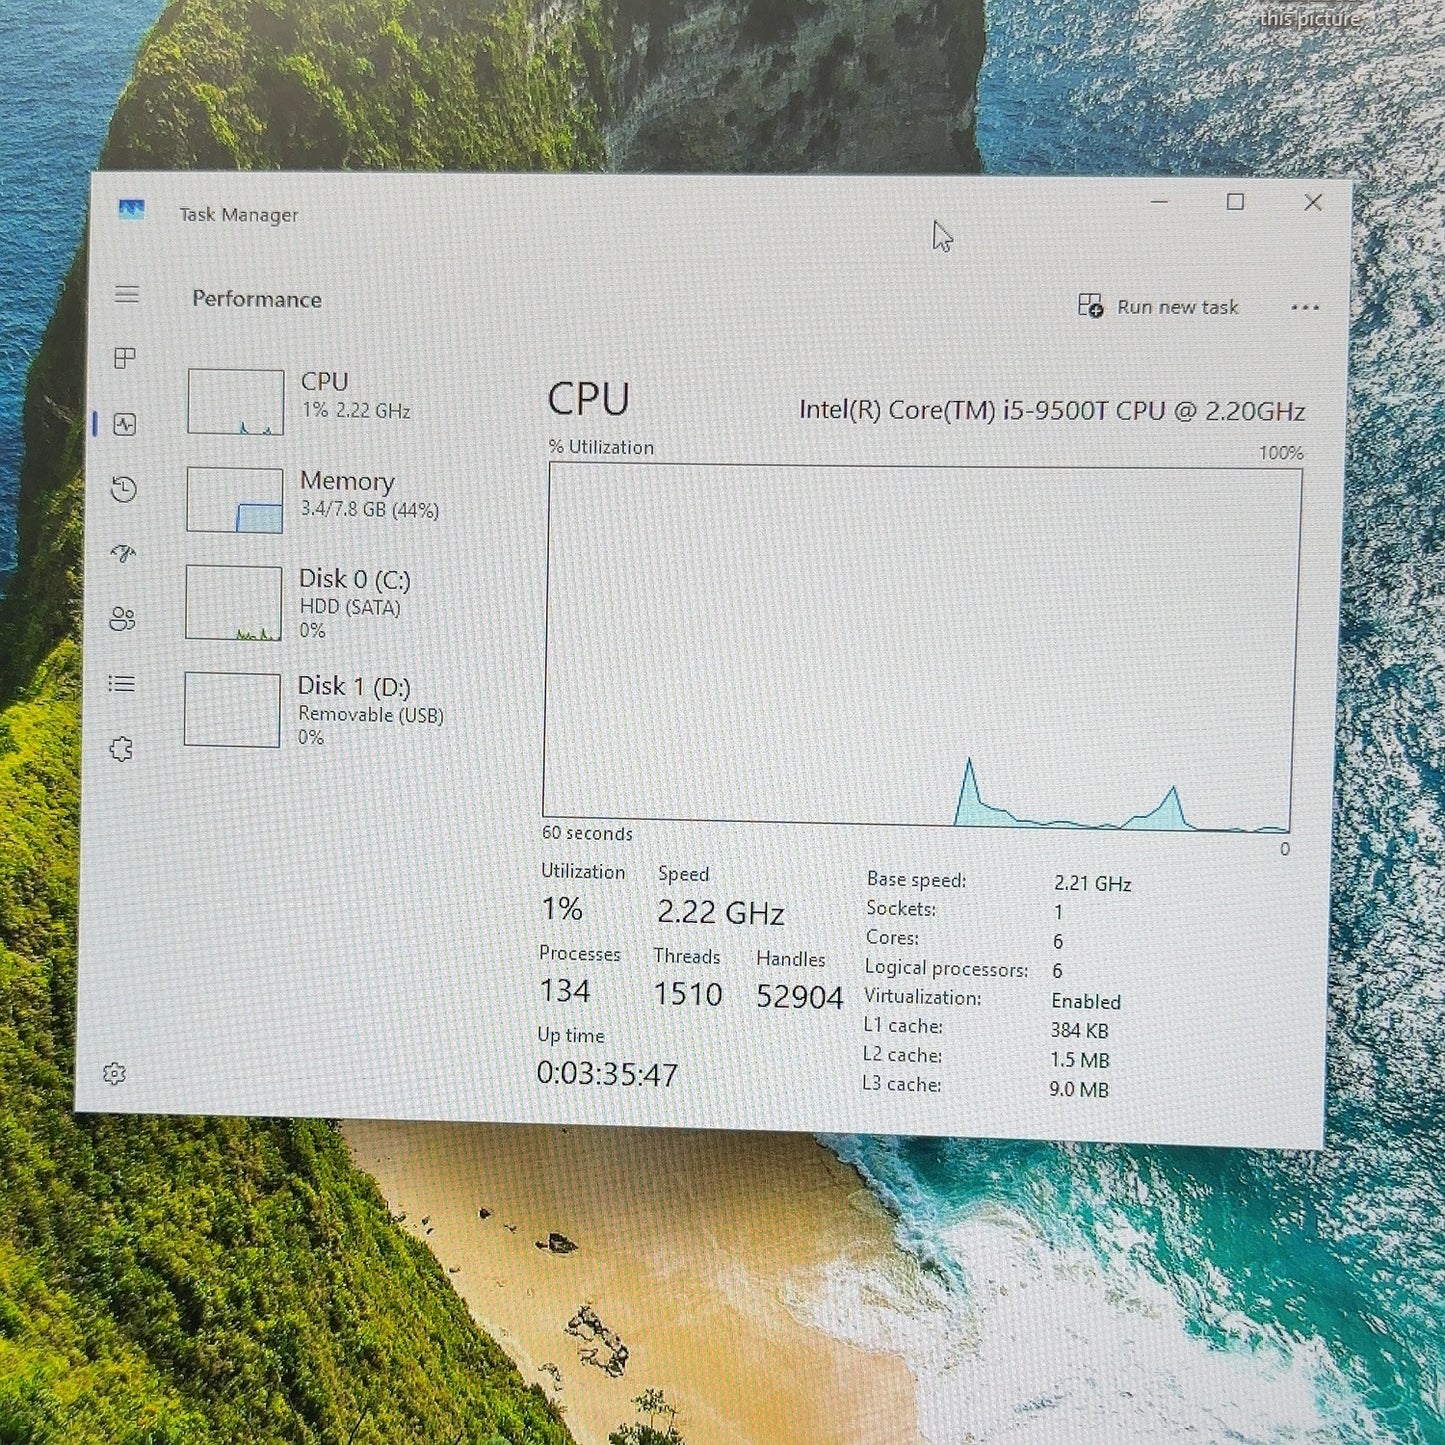Open Task Manager settings gear
The image size is (1445, 1445).
tap(114, 1074)
